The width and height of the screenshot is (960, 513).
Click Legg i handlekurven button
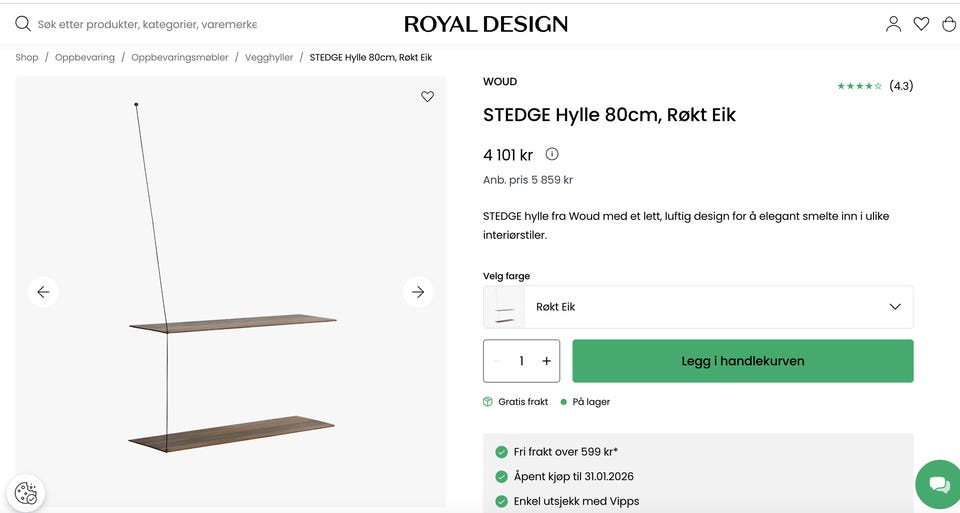coord(742,361)
